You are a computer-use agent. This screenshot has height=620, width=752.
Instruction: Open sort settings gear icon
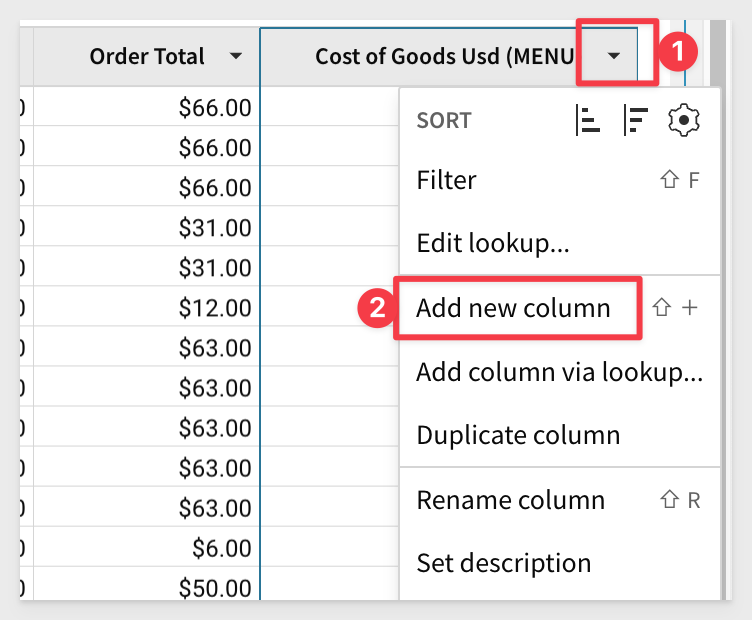click(x=683, y=120)
